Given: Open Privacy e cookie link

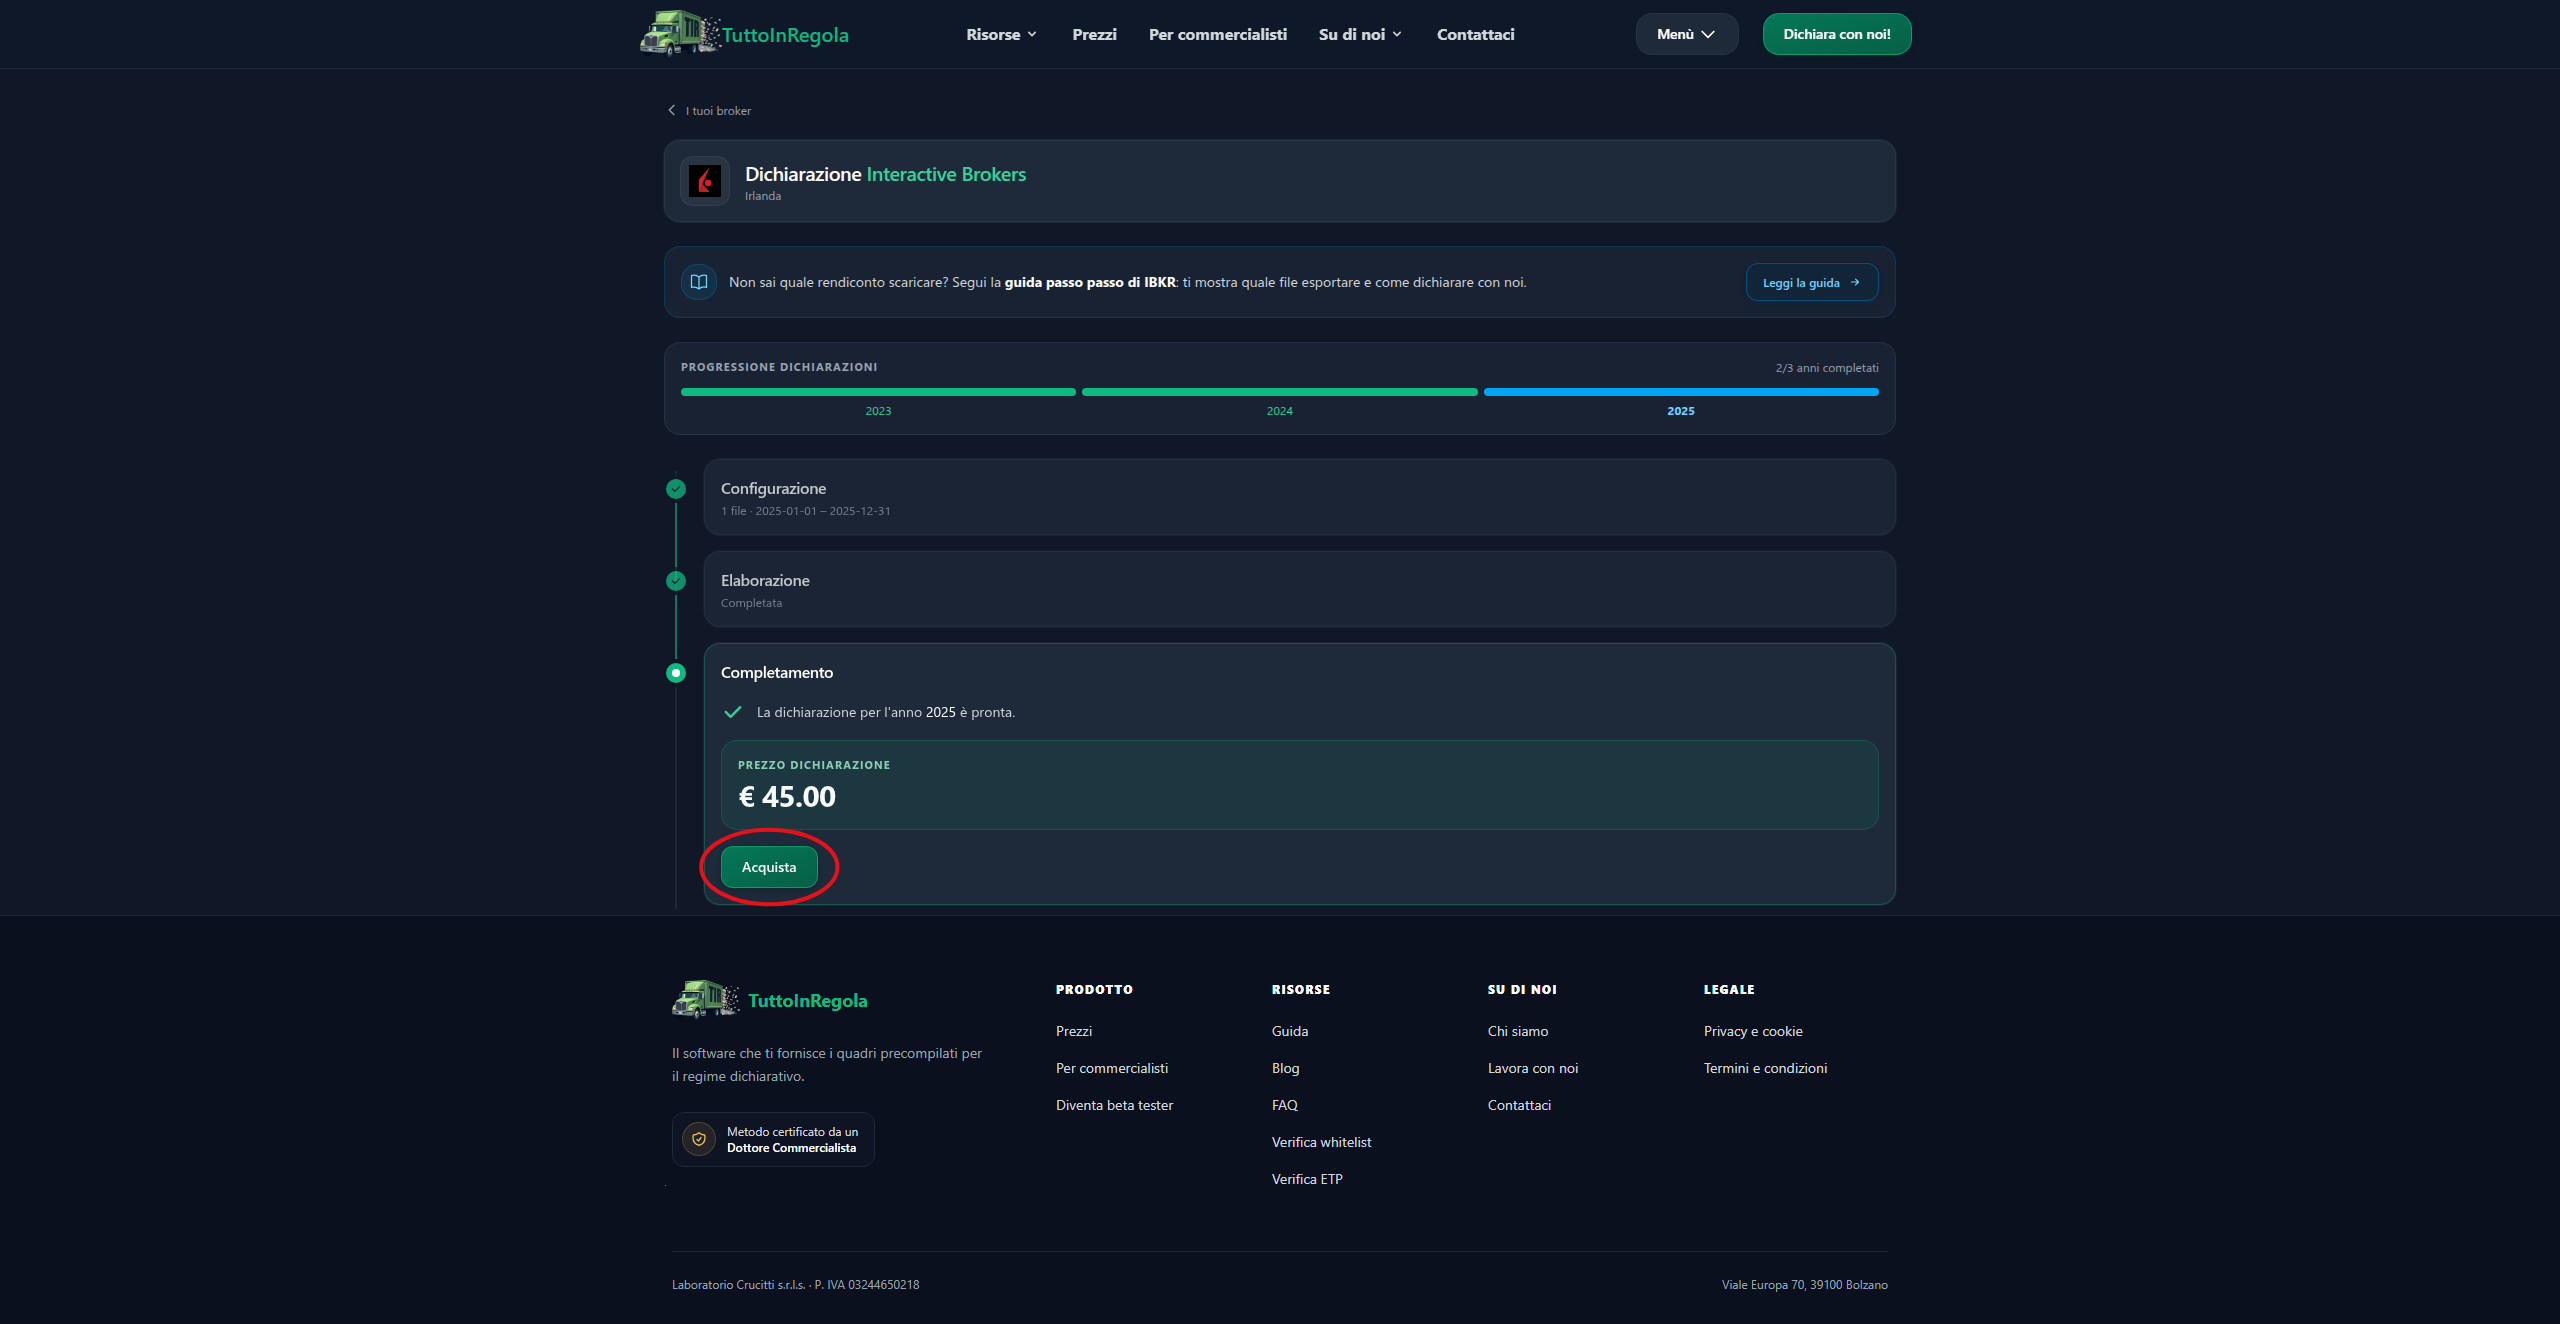Looking at the screenshot, I should click(x=1752, y=1031).
